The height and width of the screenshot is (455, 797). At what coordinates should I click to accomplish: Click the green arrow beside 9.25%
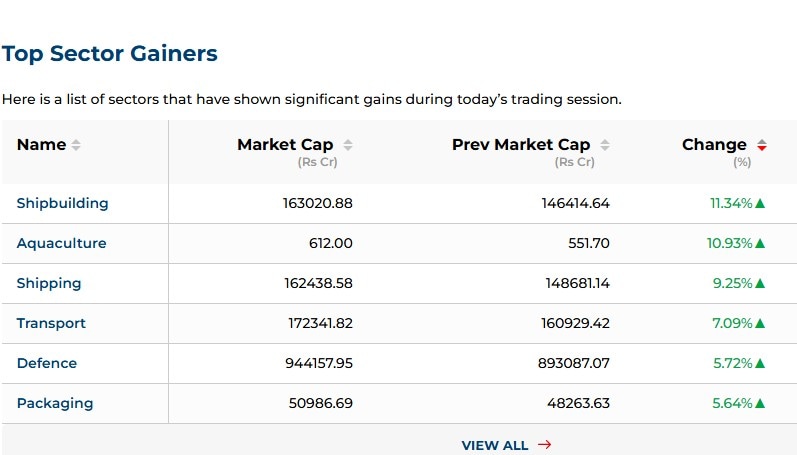point(760,283)
